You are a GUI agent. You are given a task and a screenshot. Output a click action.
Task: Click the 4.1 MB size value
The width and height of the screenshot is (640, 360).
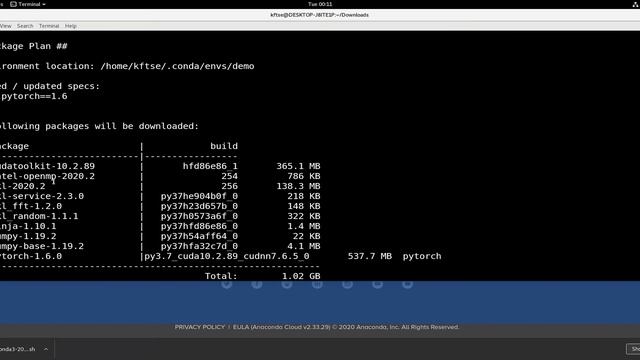pos(304,246)
